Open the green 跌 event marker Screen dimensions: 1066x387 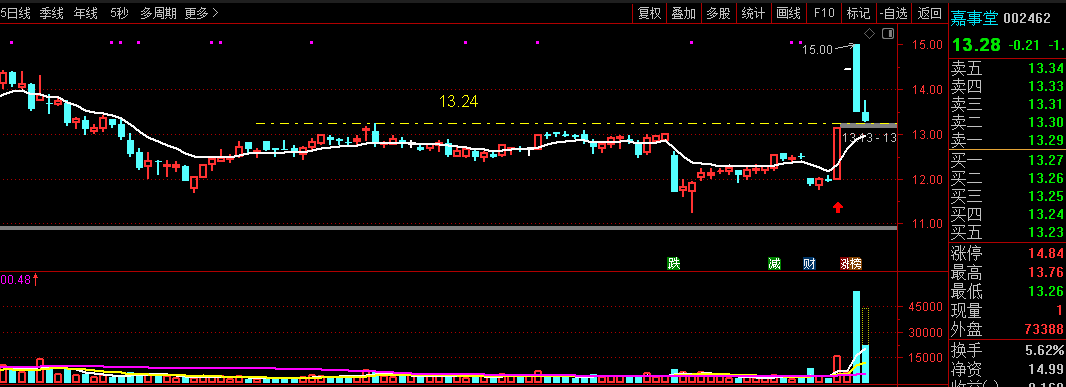pos(674,264)
